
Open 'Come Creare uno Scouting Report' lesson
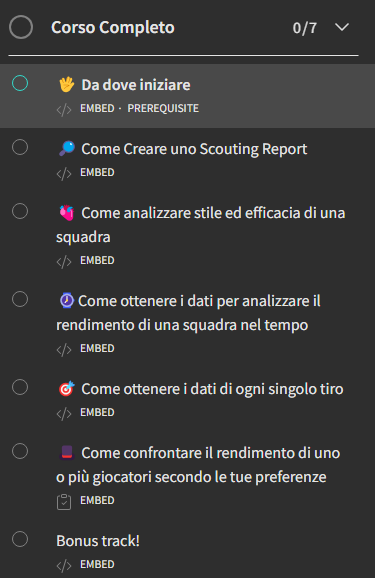[194, 149]
